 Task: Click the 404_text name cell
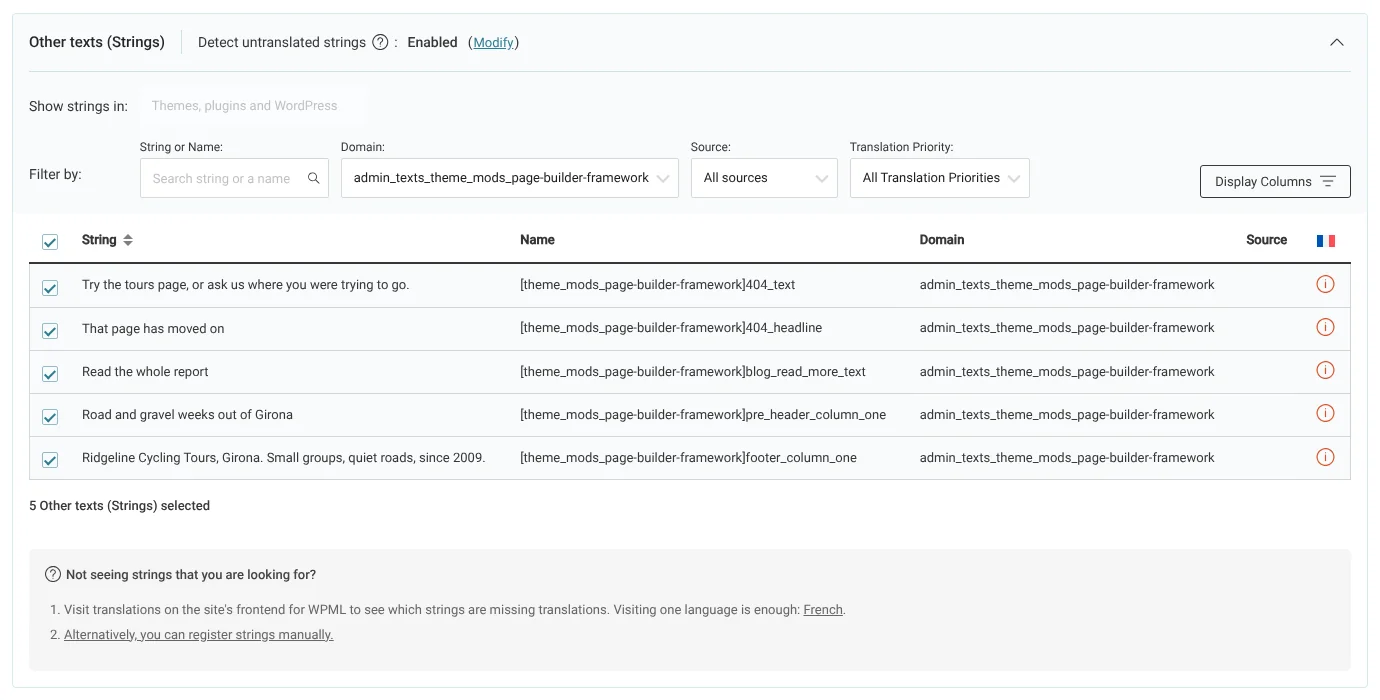click(x=657, y=285)
